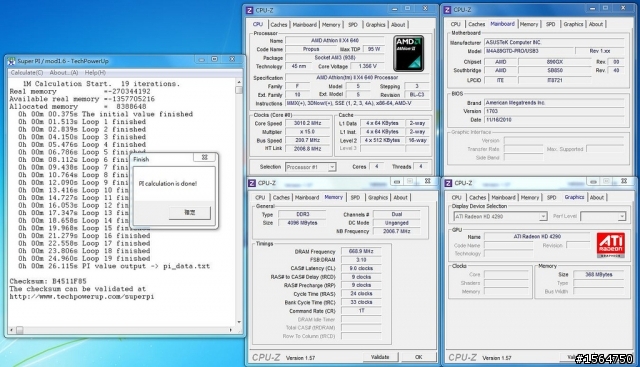Click Super PI horizontal scrollbar left arrow
The image size is (640, 367).
(11, 329)
